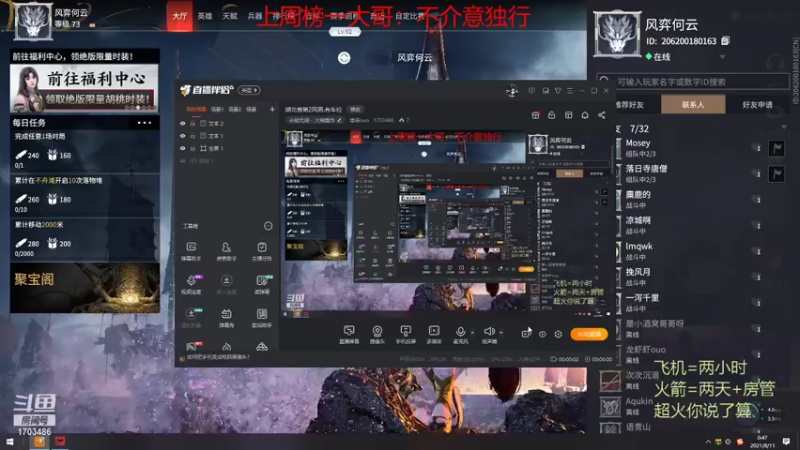Screen dimensions: 800x450
Task: Open the 前往福利中心 banner
Action: [x=85, y=87]
